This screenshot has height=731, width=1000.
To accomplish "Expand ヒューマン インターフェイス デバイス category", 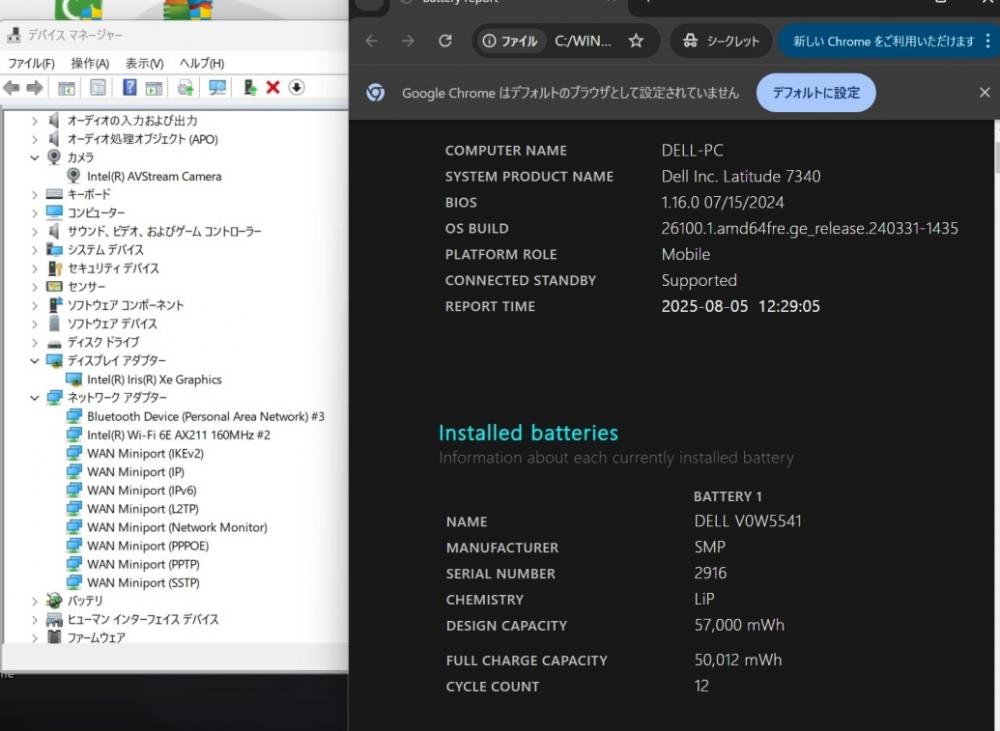I will 35,619.
